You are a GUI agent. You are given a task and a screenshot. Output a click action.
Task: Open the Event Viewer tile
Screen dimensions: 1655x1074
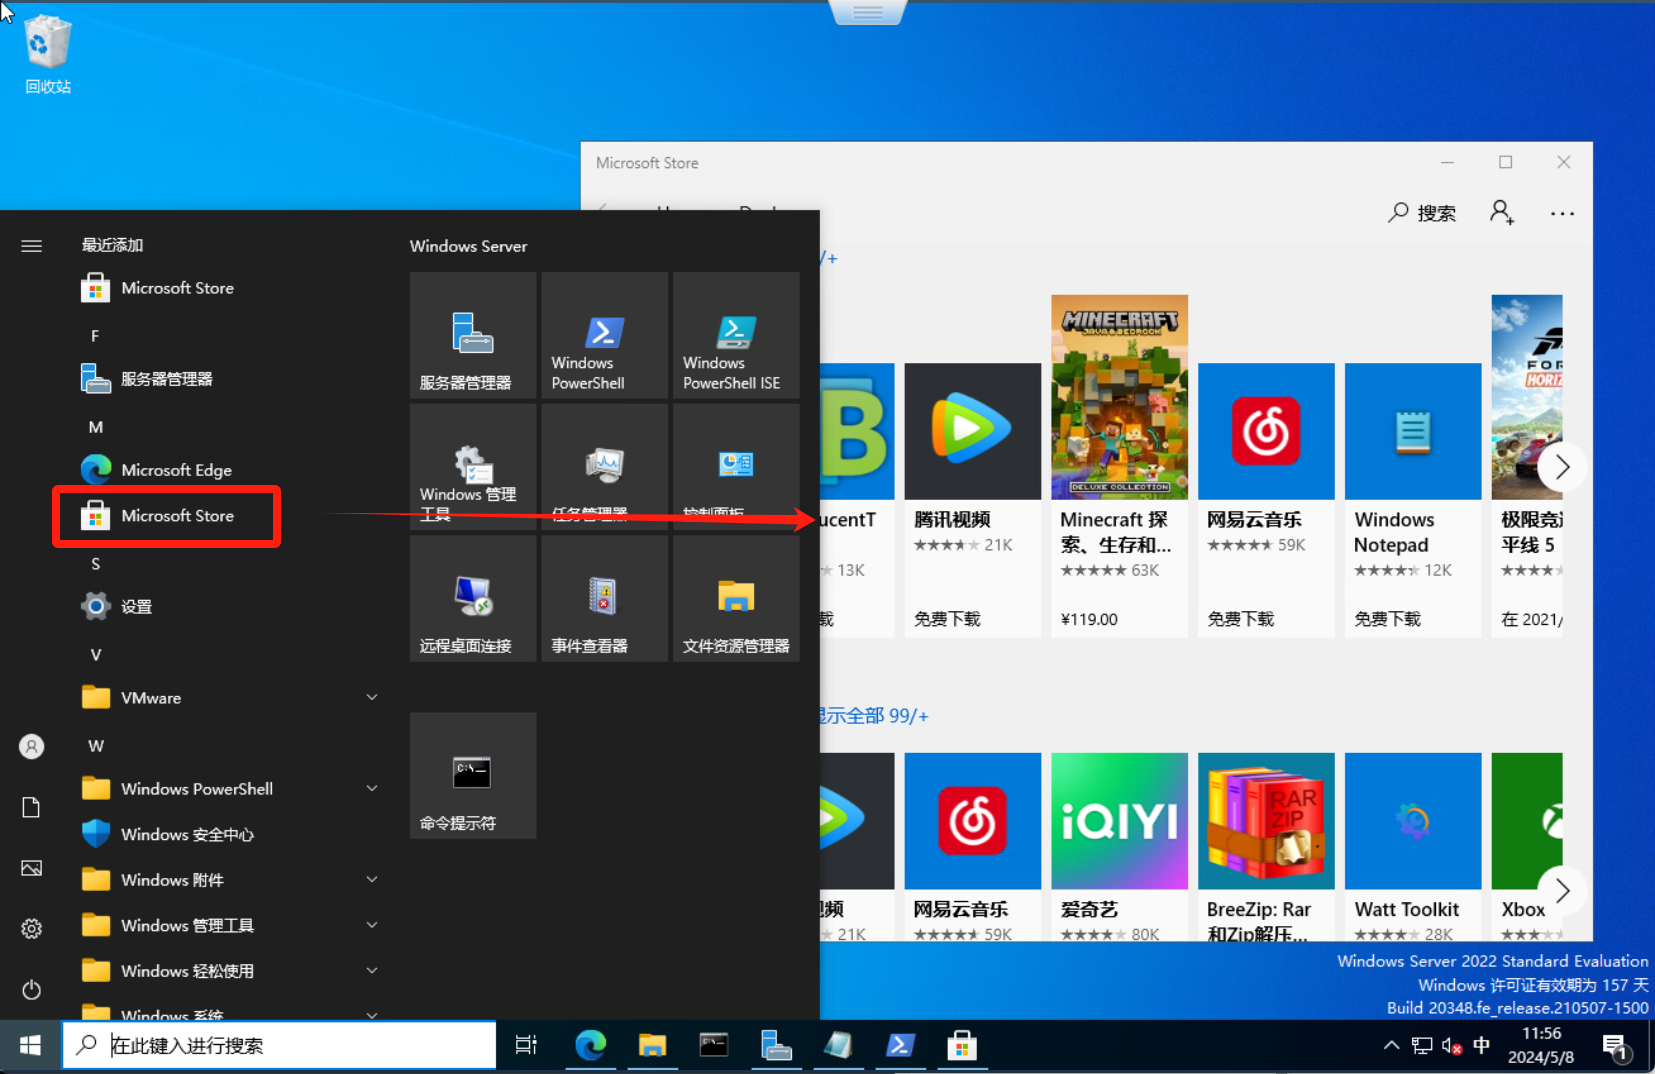[x=604, y=599]
